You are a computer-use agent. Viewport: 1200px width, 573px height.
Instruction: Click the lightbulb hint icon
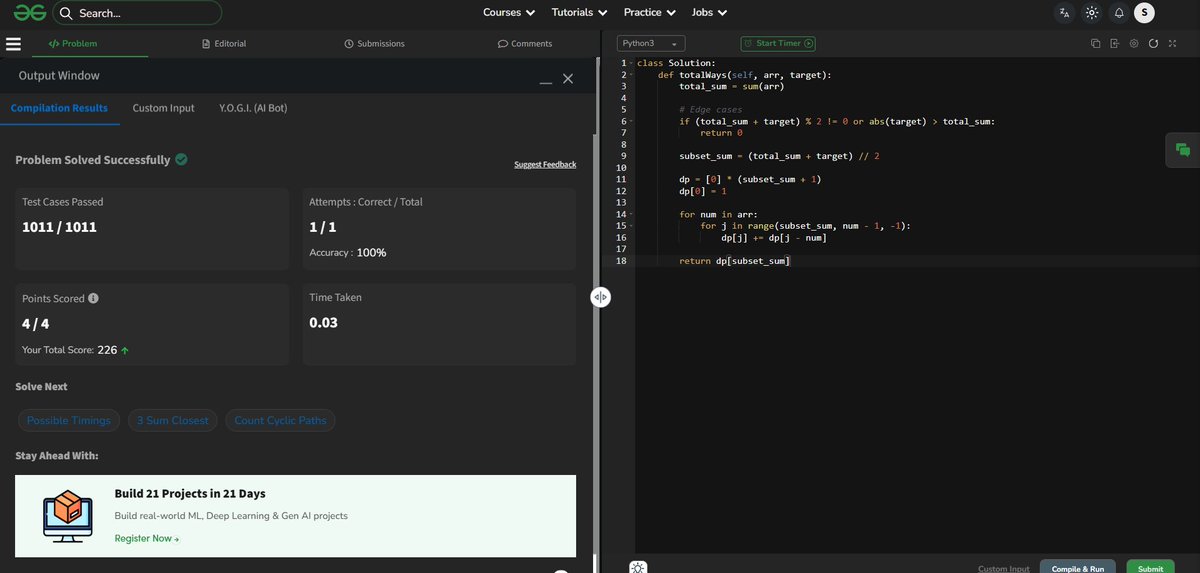pyautogui.click(x=638, y=567)
